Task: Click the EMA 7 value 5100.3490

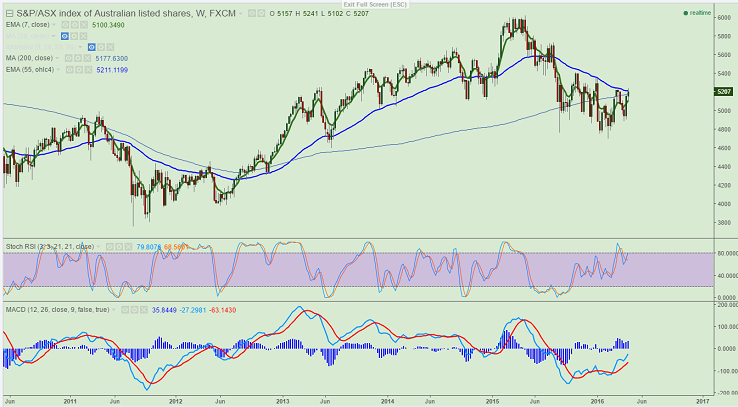Action: pyautogui.click(x=108, y=25)
